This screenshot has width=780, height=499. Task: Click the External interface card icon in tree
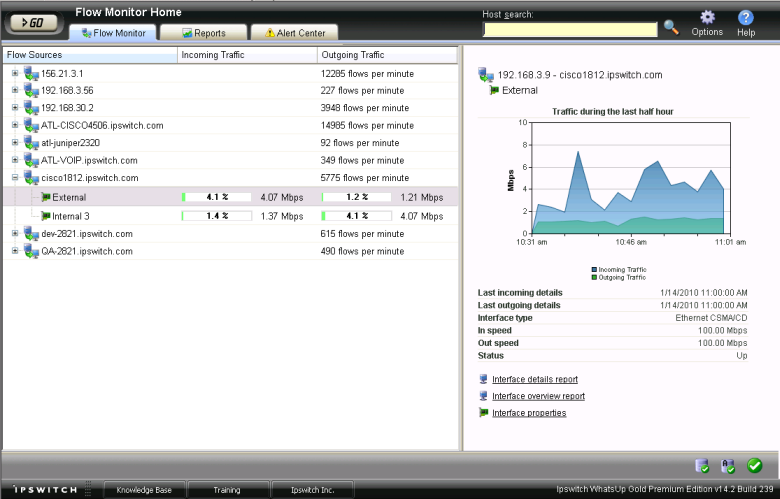coord(46,197)
